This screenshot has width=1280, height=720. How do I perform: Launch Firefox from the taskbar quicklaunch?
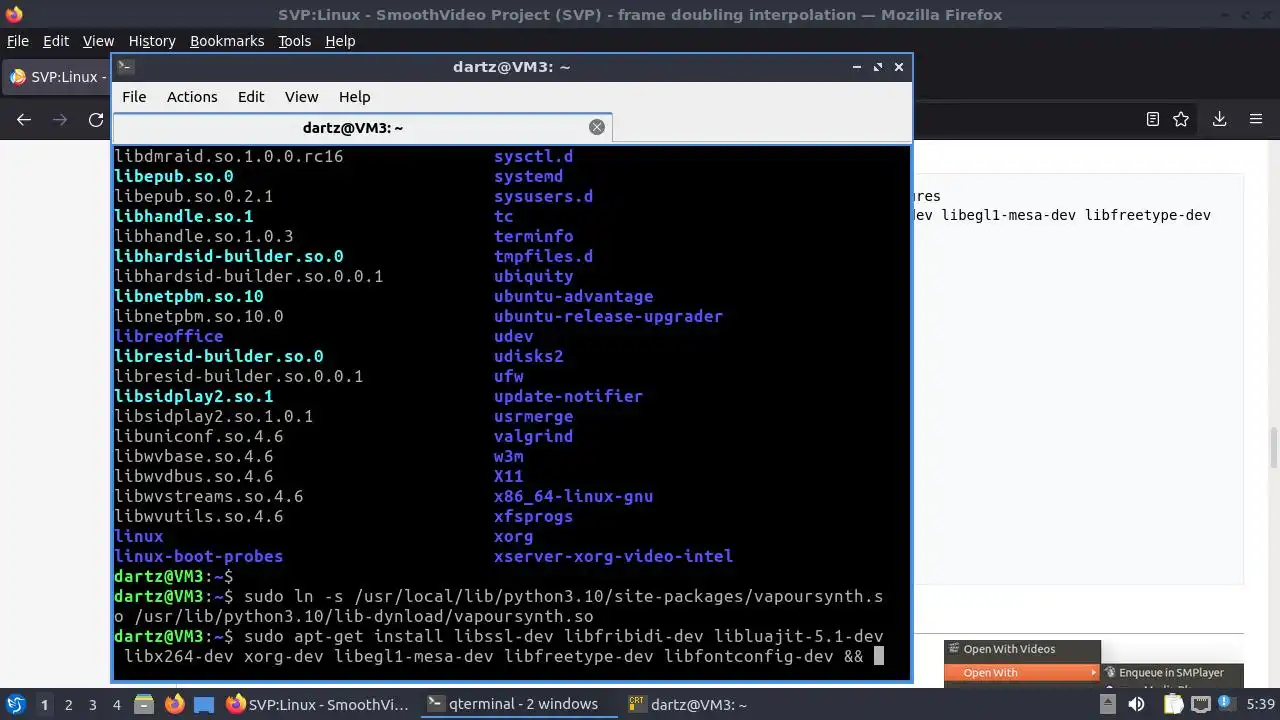click(174, 704)
